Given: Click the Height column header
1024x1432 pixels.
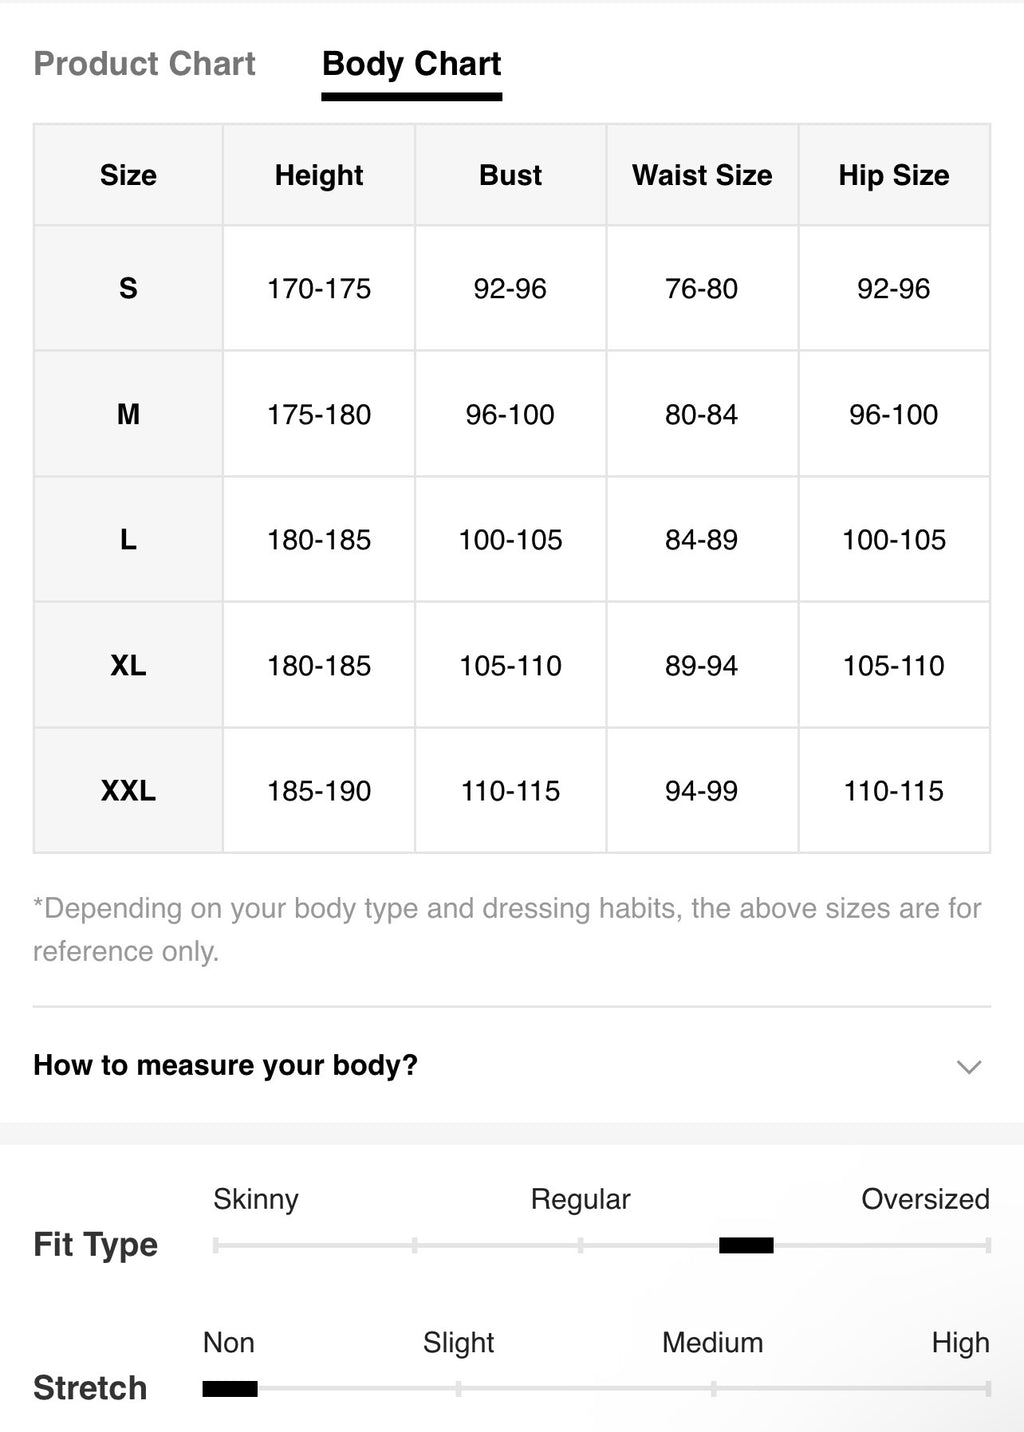Looking at the screenshot, I should tap(319, 175).
